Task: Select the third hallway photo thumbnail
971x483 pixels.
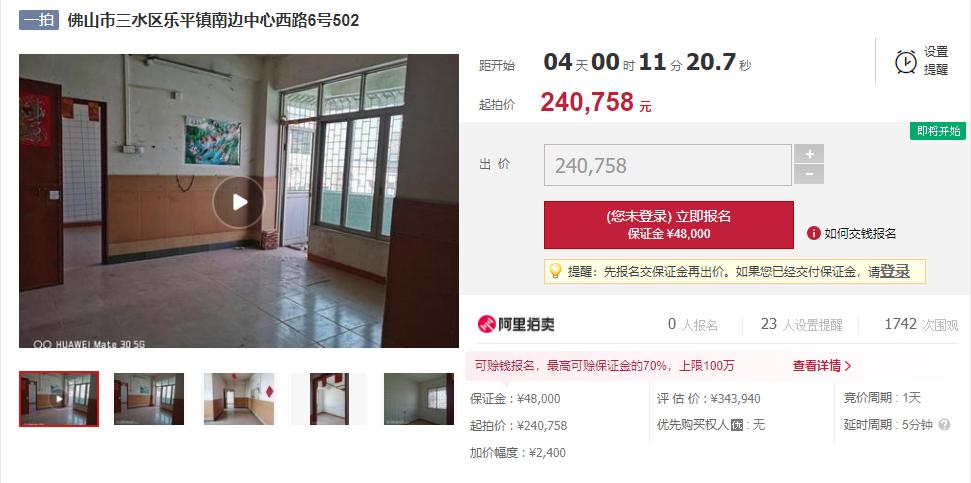Action: tap(239, 399)
